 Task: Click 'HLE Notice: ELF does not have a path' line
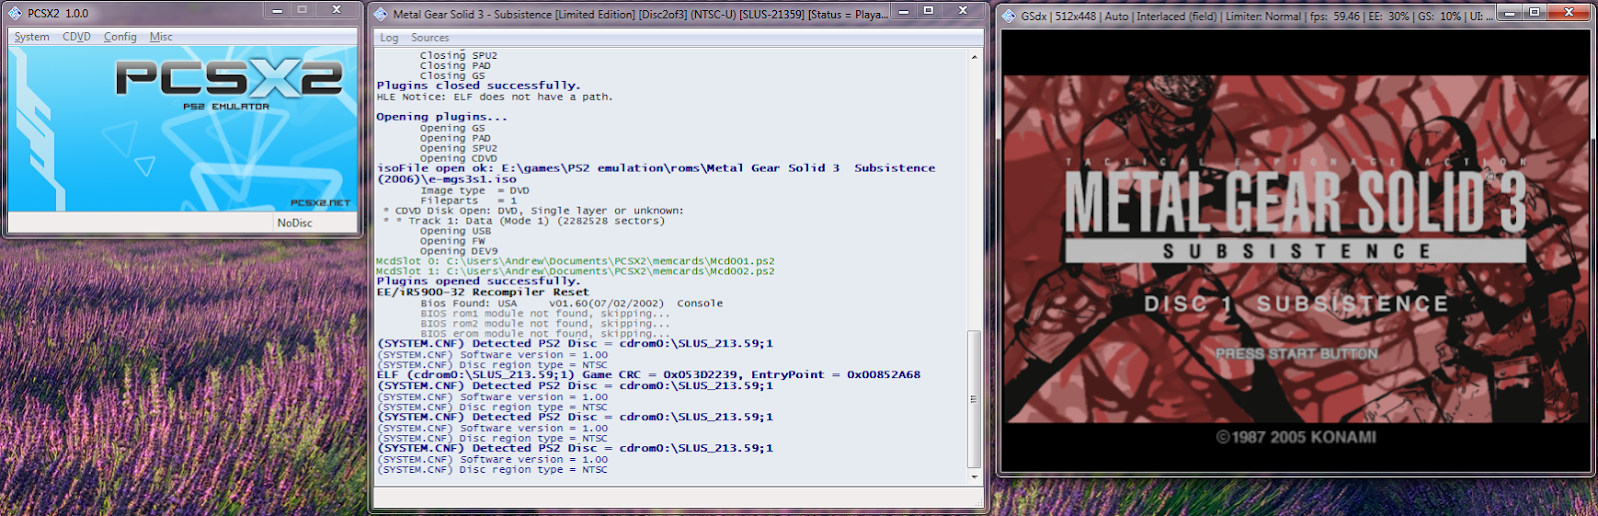[495, 97]
